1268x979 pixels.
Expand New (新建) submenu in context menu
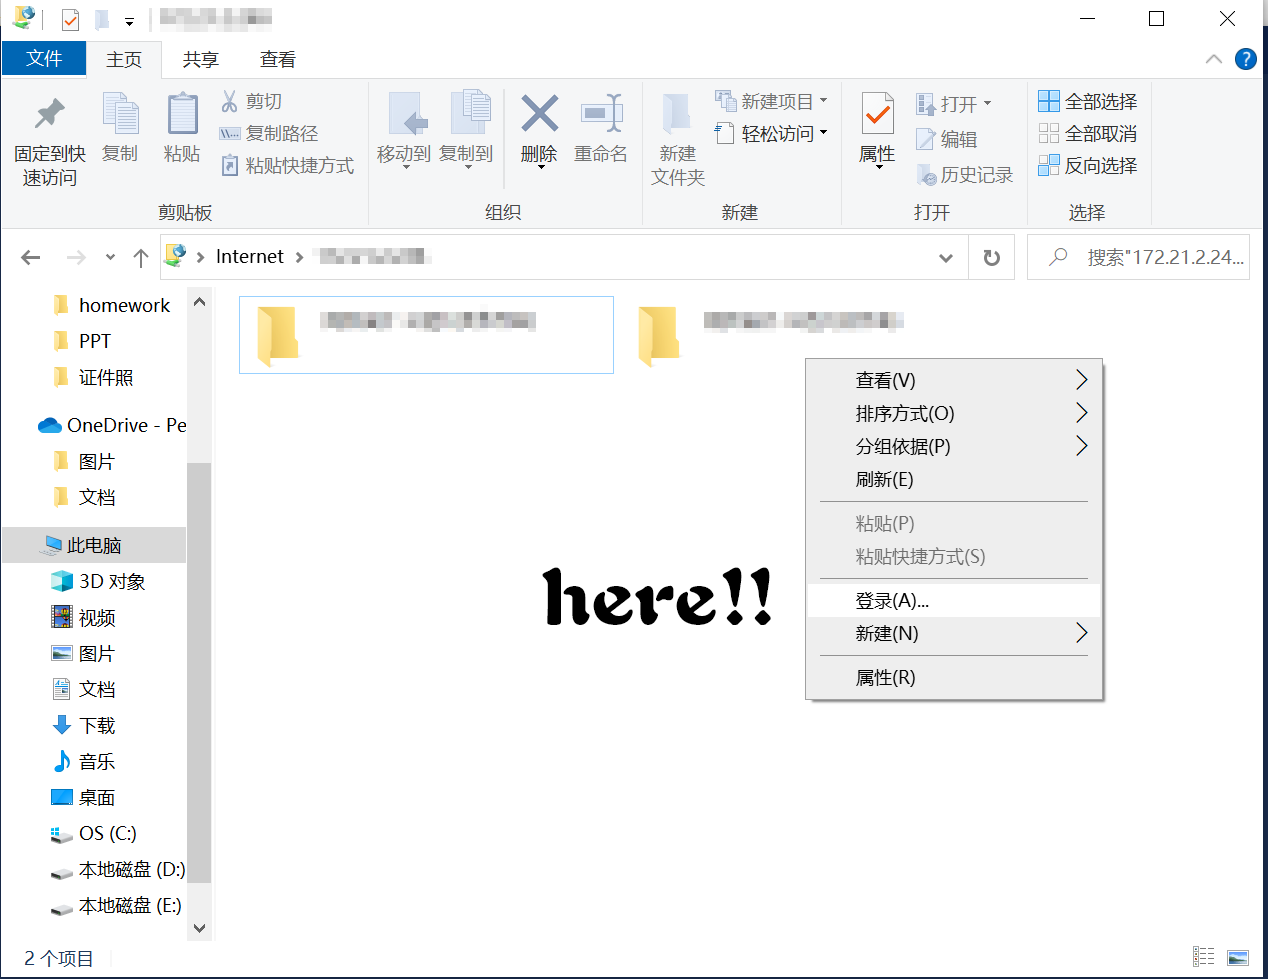(1081, 633)
